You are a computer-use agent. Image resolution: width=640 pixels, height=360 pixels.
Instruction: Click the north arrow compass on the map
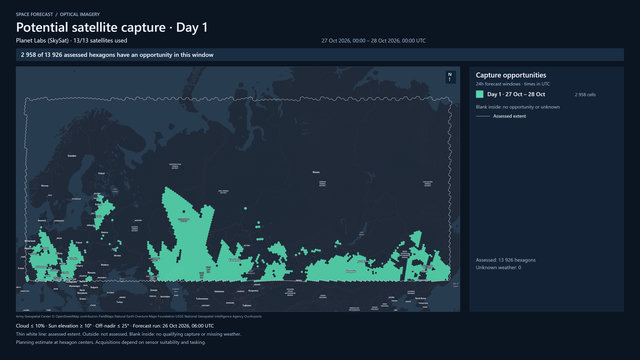(x=450, y=77)
